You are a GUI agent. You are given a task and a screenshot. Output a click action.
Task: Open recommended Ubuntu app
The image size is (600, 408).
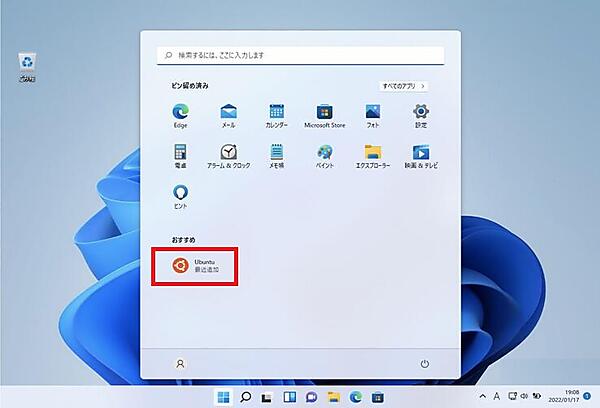195,266
